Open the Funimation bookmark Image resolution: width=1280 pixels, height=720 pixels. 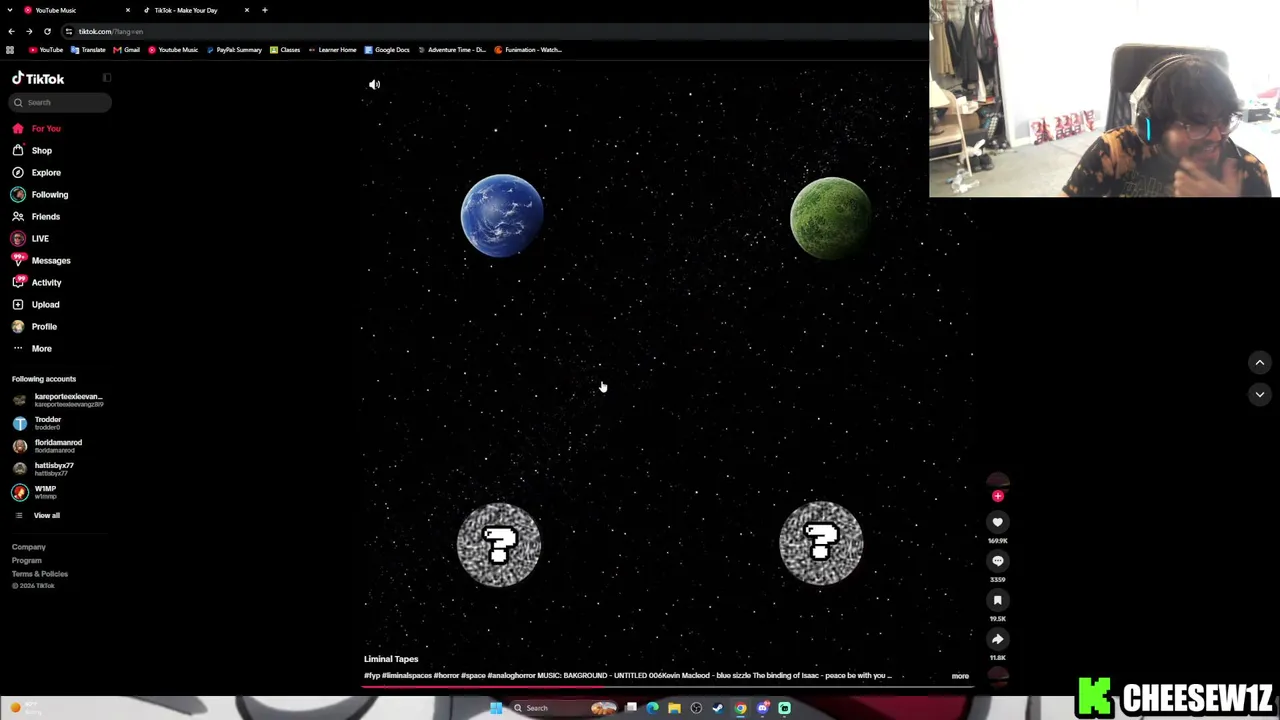528,50
